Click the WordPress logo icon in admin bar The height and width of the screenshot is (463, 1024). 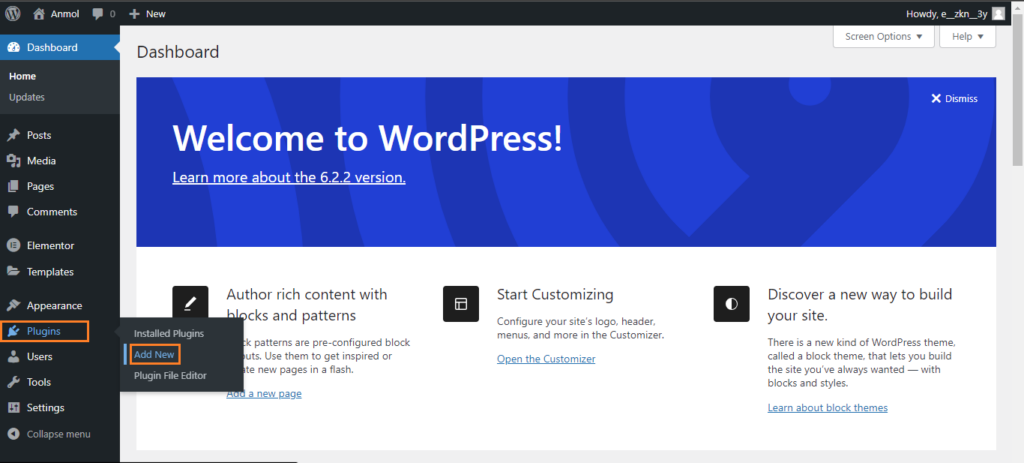pos(13,14)
